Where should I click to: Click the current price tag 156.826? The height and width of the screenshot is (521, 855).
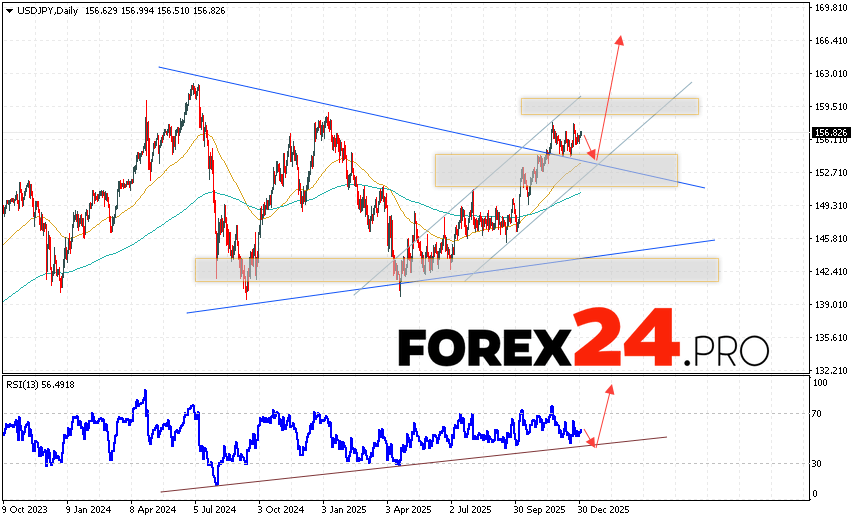(831, 132)
